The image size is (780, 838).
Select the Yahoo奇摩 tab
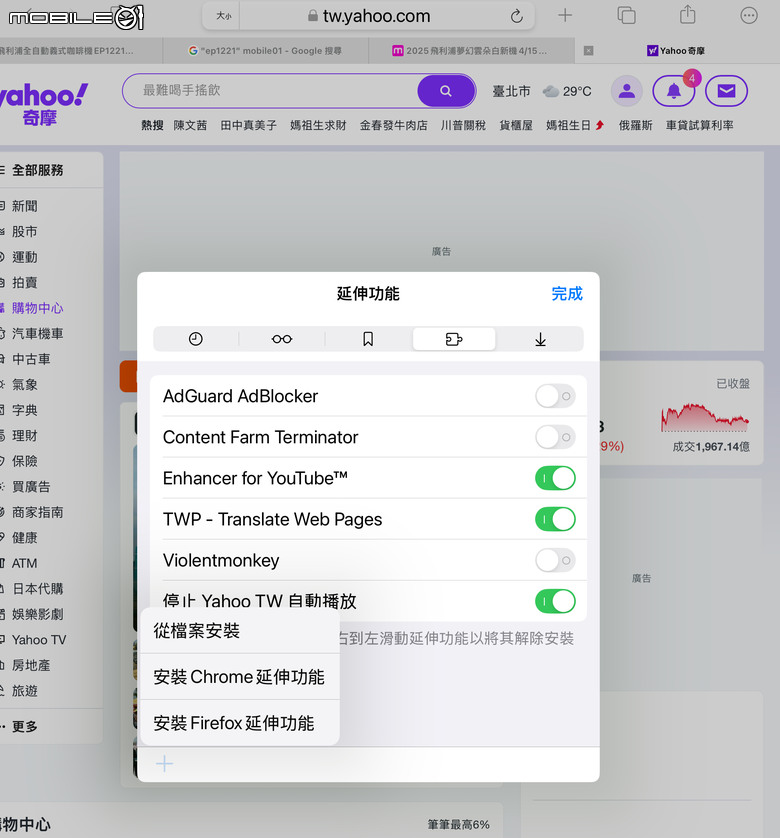[676, 51]
